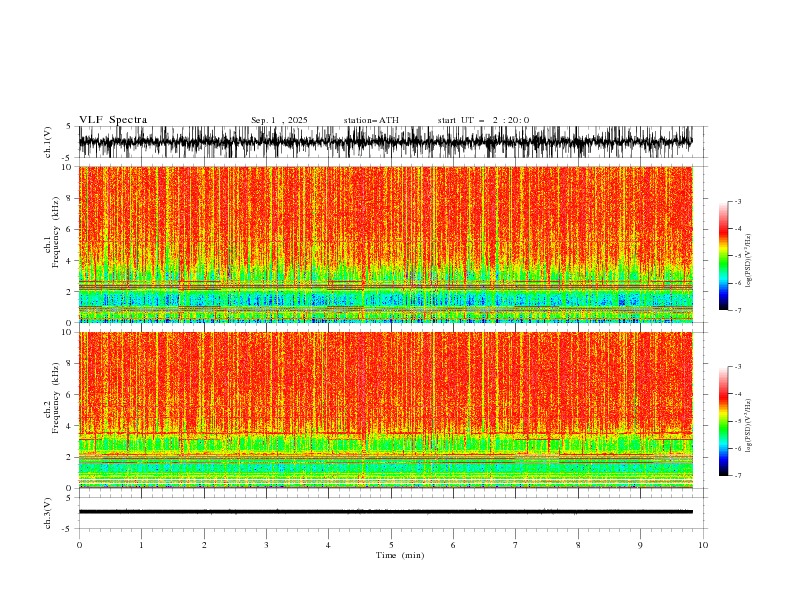
Task: Click the 'start UT = 2:20:0' label
Action: point(483,120)
